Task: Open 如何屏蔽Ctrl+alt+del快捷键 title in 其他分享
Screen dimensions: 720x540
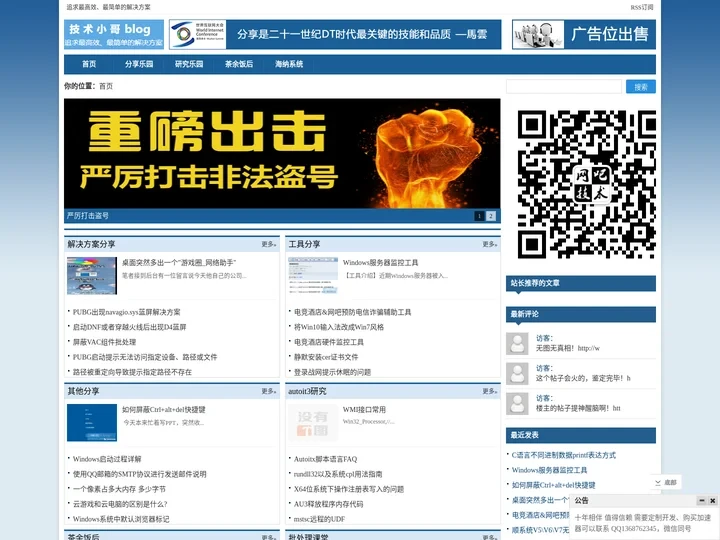Action: (164, 410)
